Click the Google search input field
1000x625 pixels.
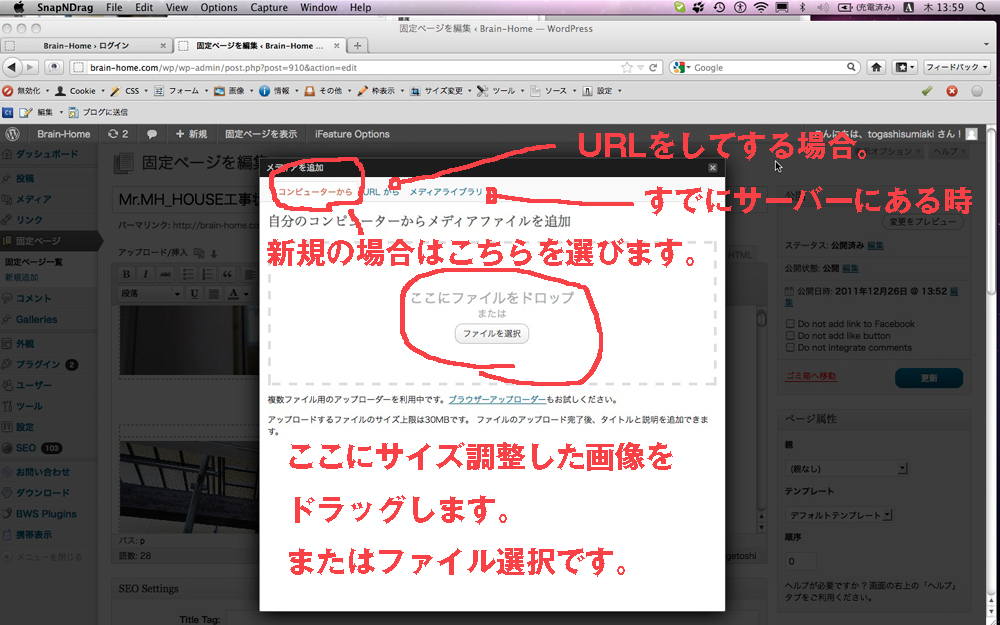pos(768,67)
